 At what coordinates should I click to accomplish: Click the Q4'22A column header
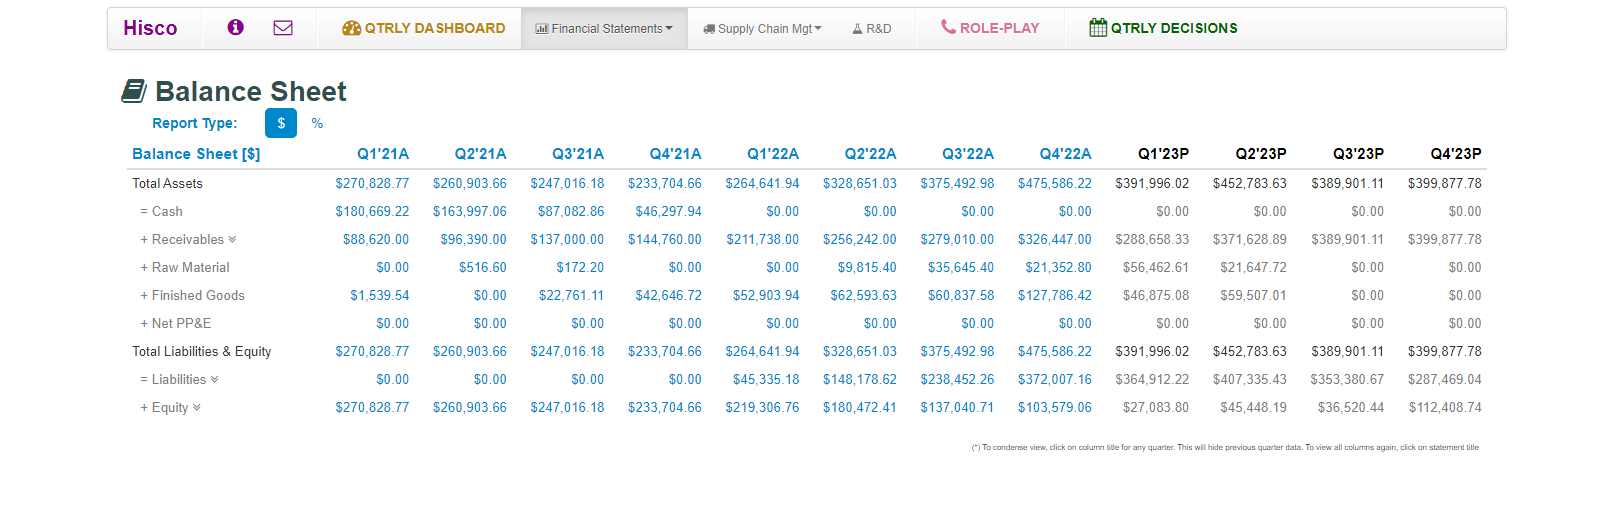click(1065, 154)
